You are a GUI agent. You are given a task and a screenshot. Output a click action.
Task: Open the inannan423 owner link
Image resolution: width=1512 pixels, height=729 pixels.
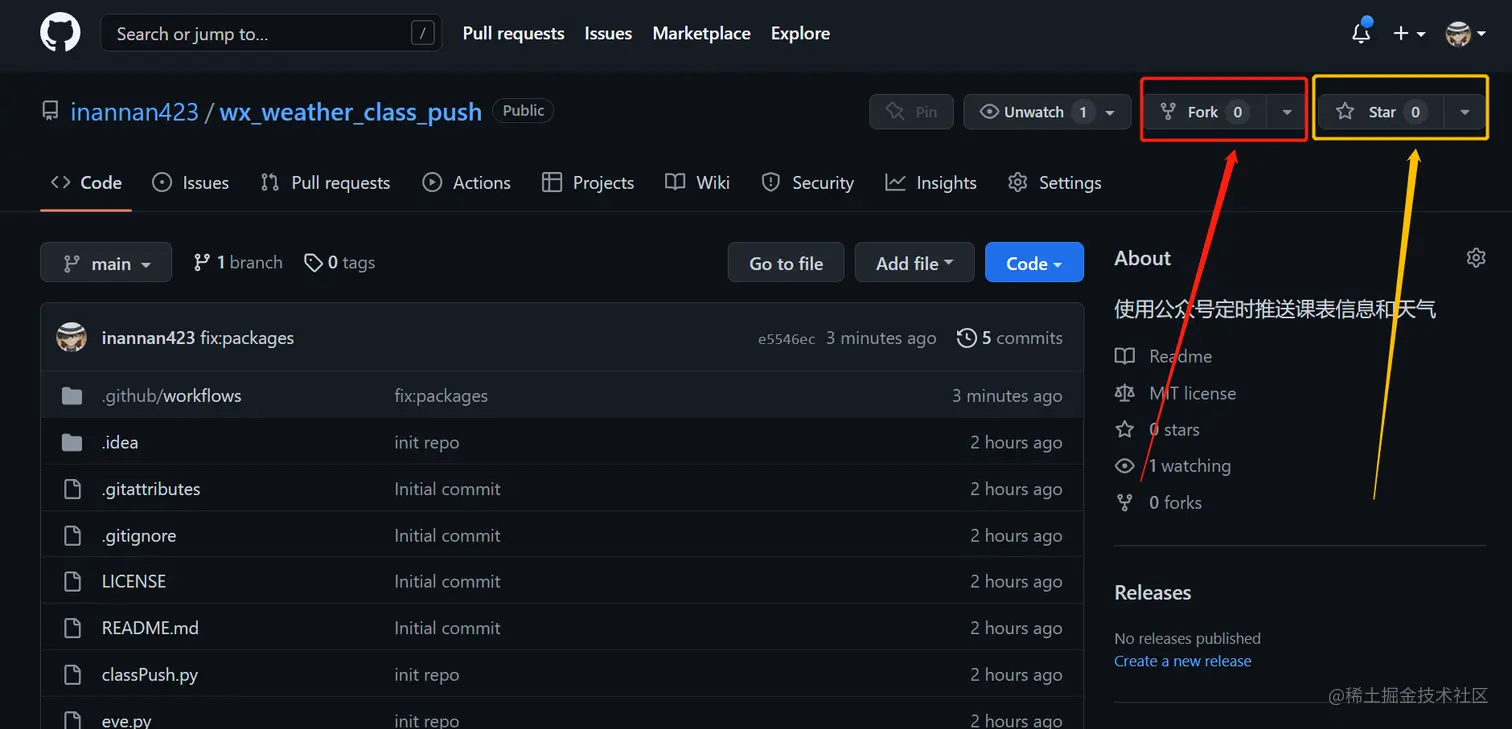pyautogui.click(x=134, y=112)
